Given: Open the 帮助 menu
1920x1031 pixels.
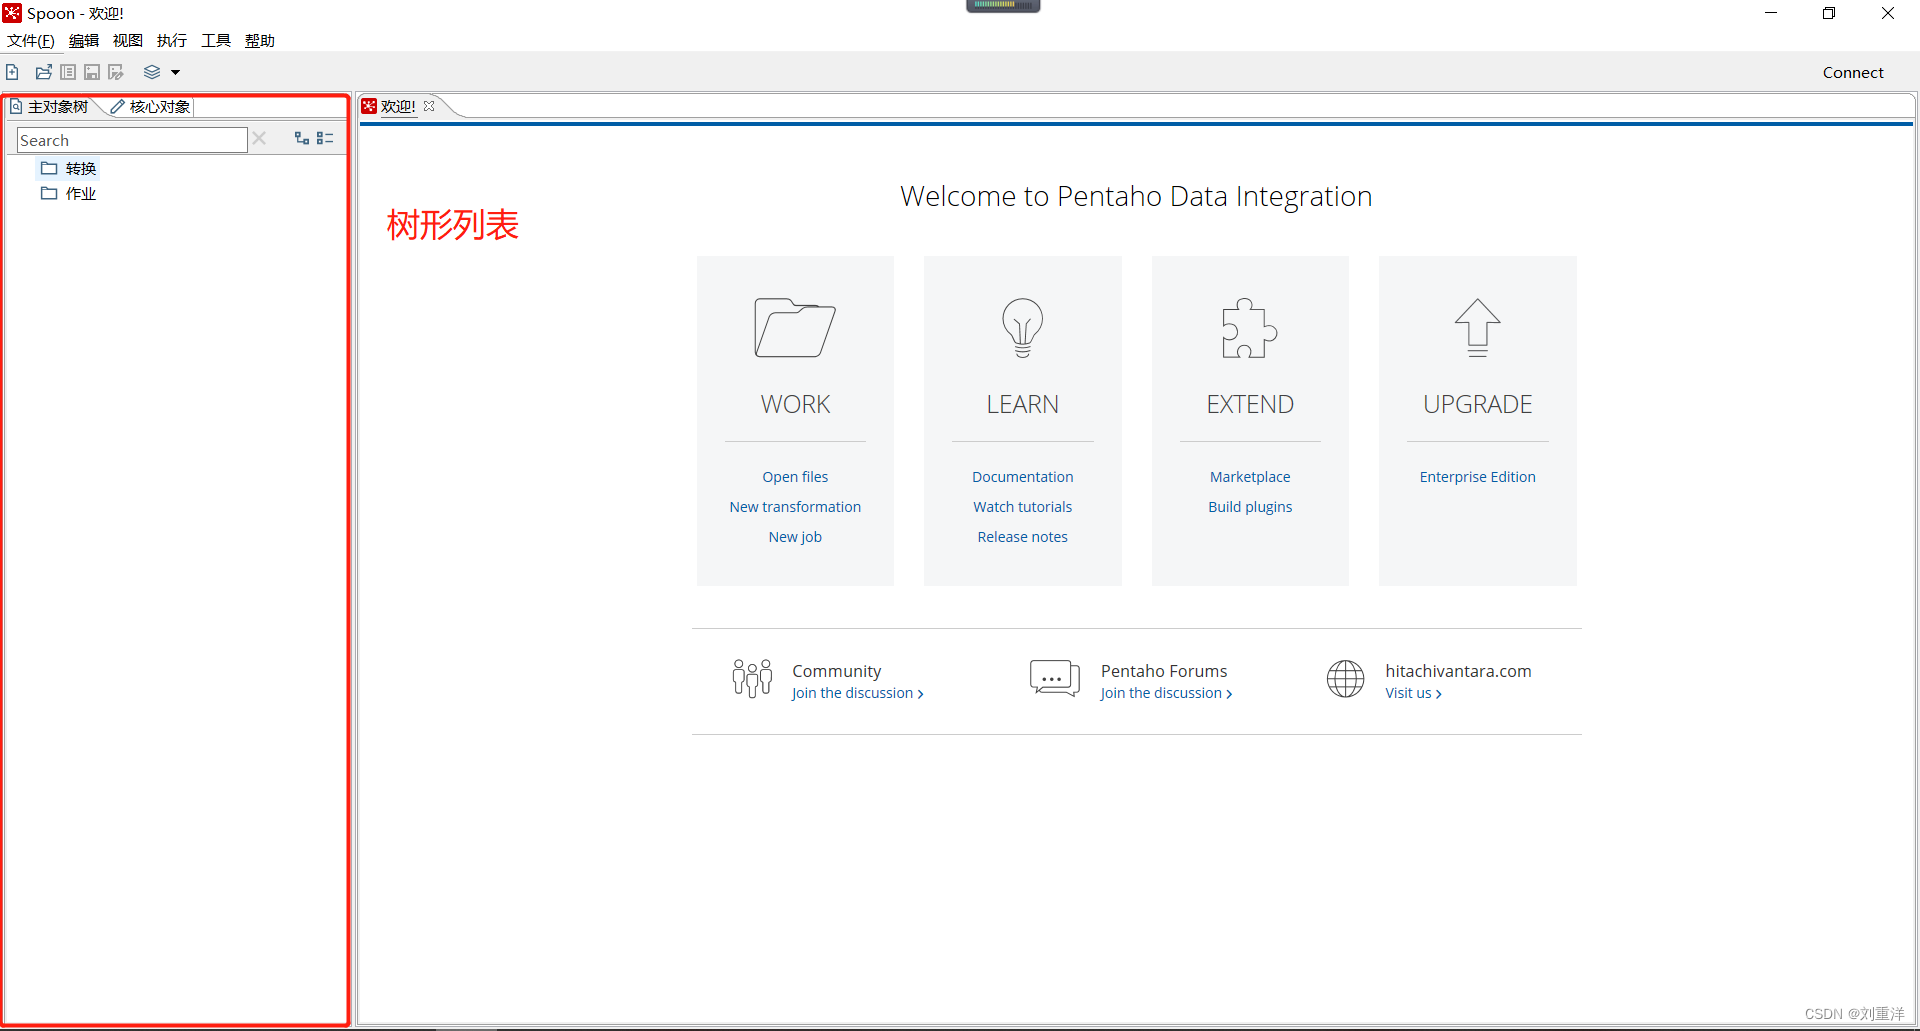Looking at the screenshot, I should [260, 41].
